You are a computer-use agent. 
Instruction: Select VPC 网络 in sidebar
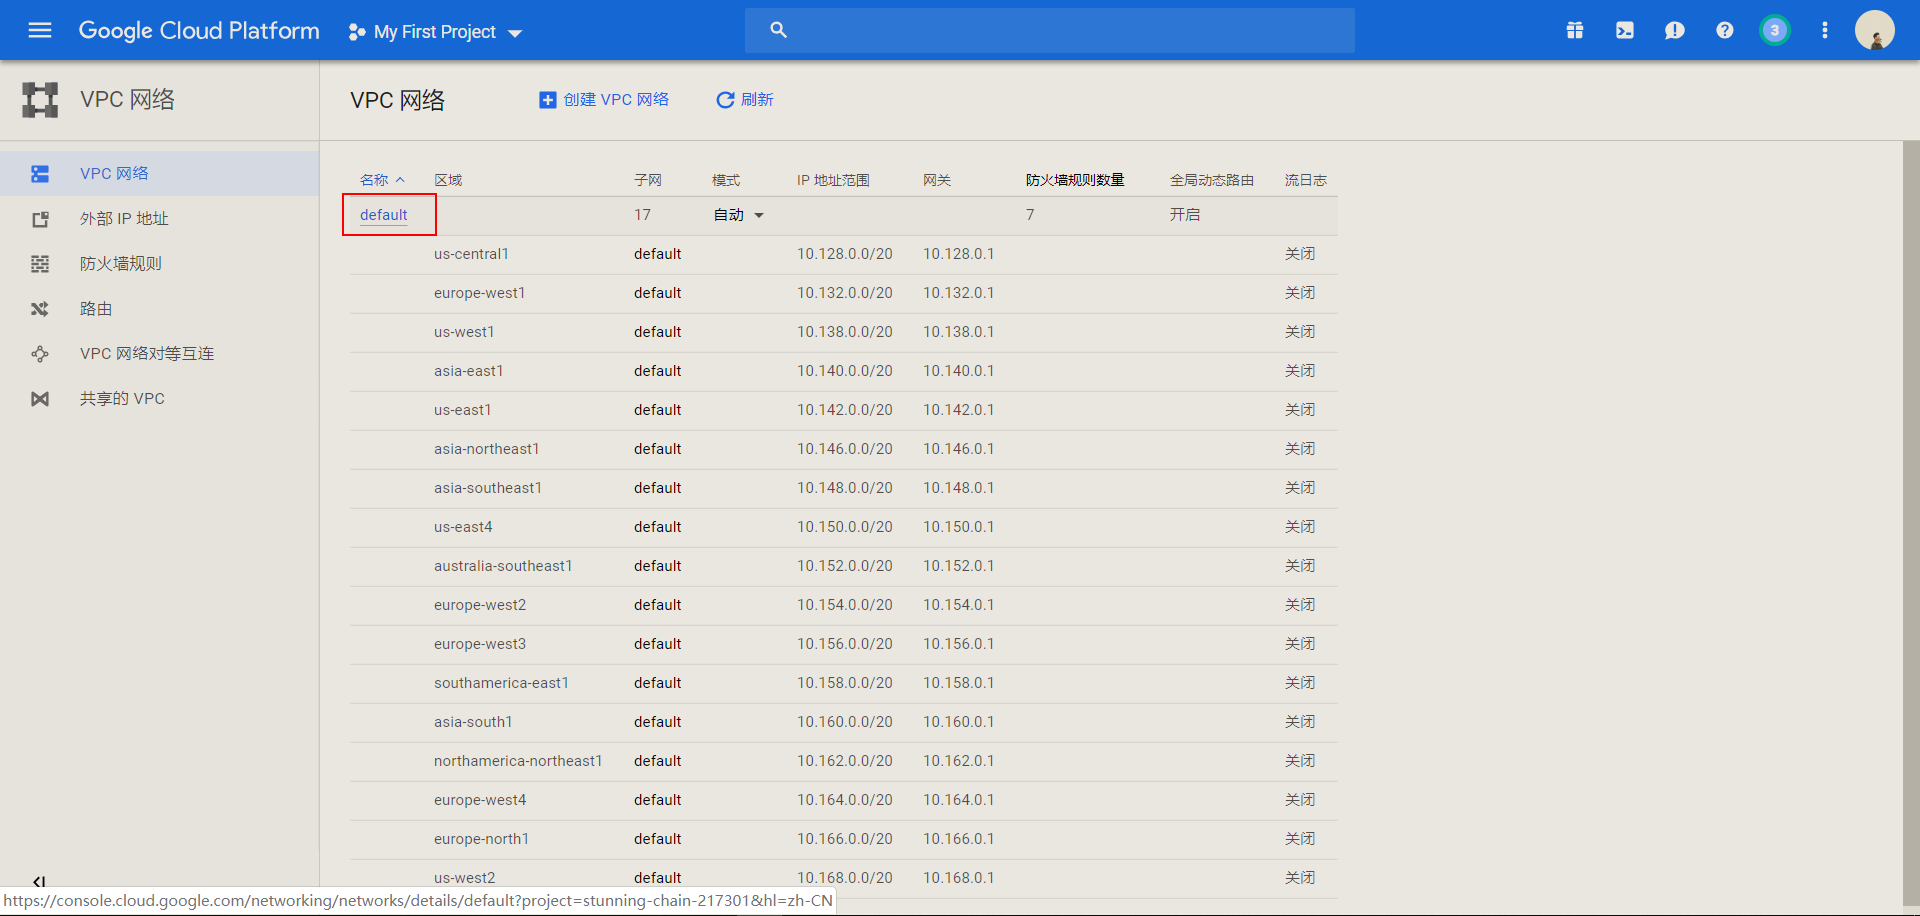160,173
